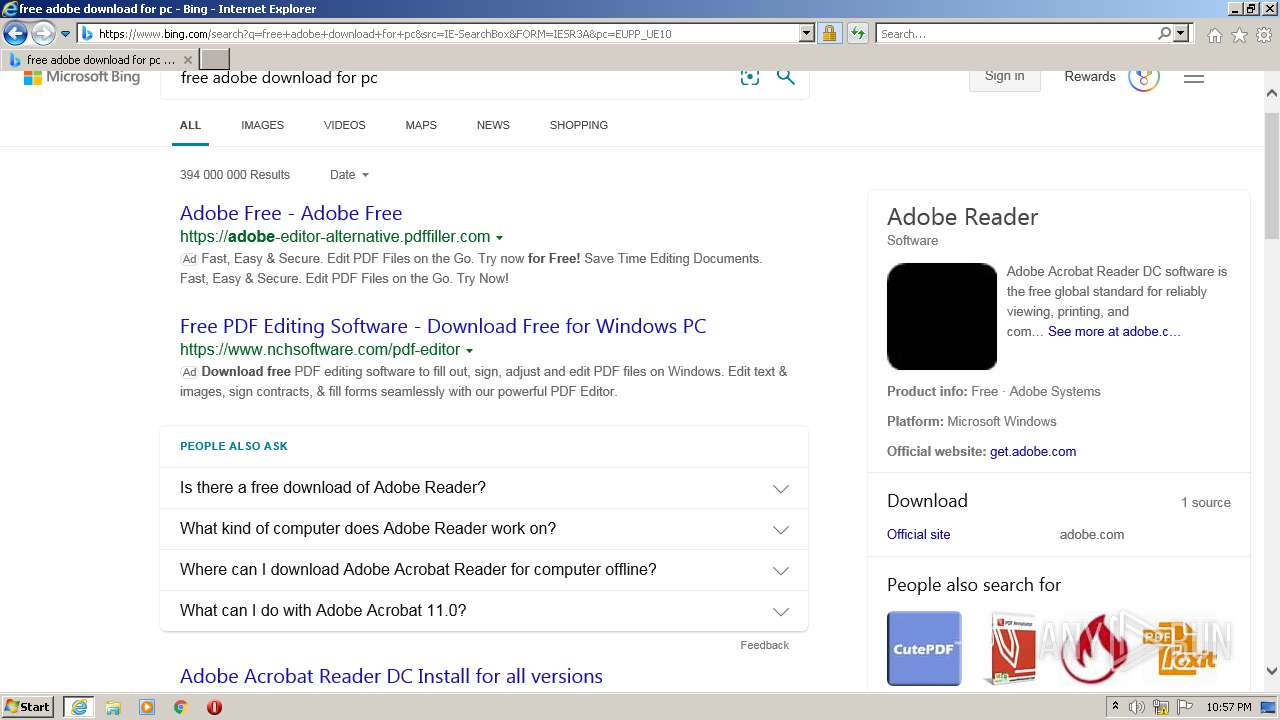This screenshot has height=720, width=1280.
Task: Open 'Adobe Acrobat Reader DC Install for all versions'
Action: [391, 676]
